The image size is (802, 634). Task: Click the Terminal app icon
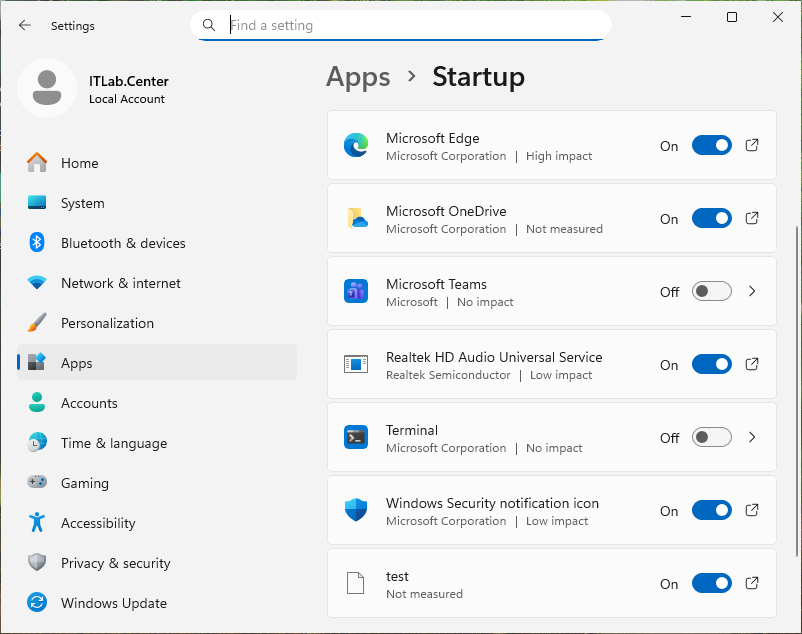[356, 437]
